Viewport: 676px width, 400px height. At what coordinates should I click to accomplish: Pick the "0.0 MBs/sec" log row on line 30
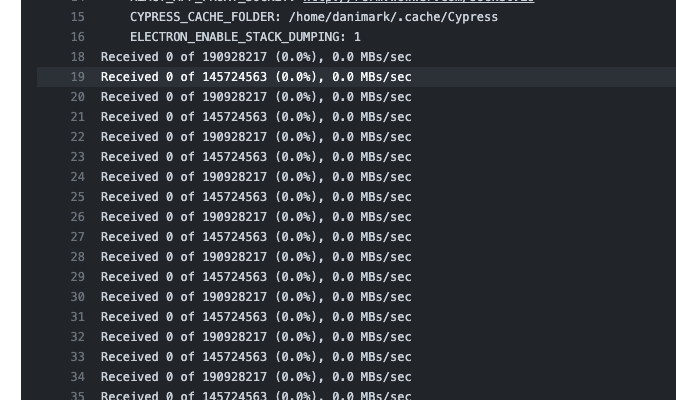(x=256, y=297)
